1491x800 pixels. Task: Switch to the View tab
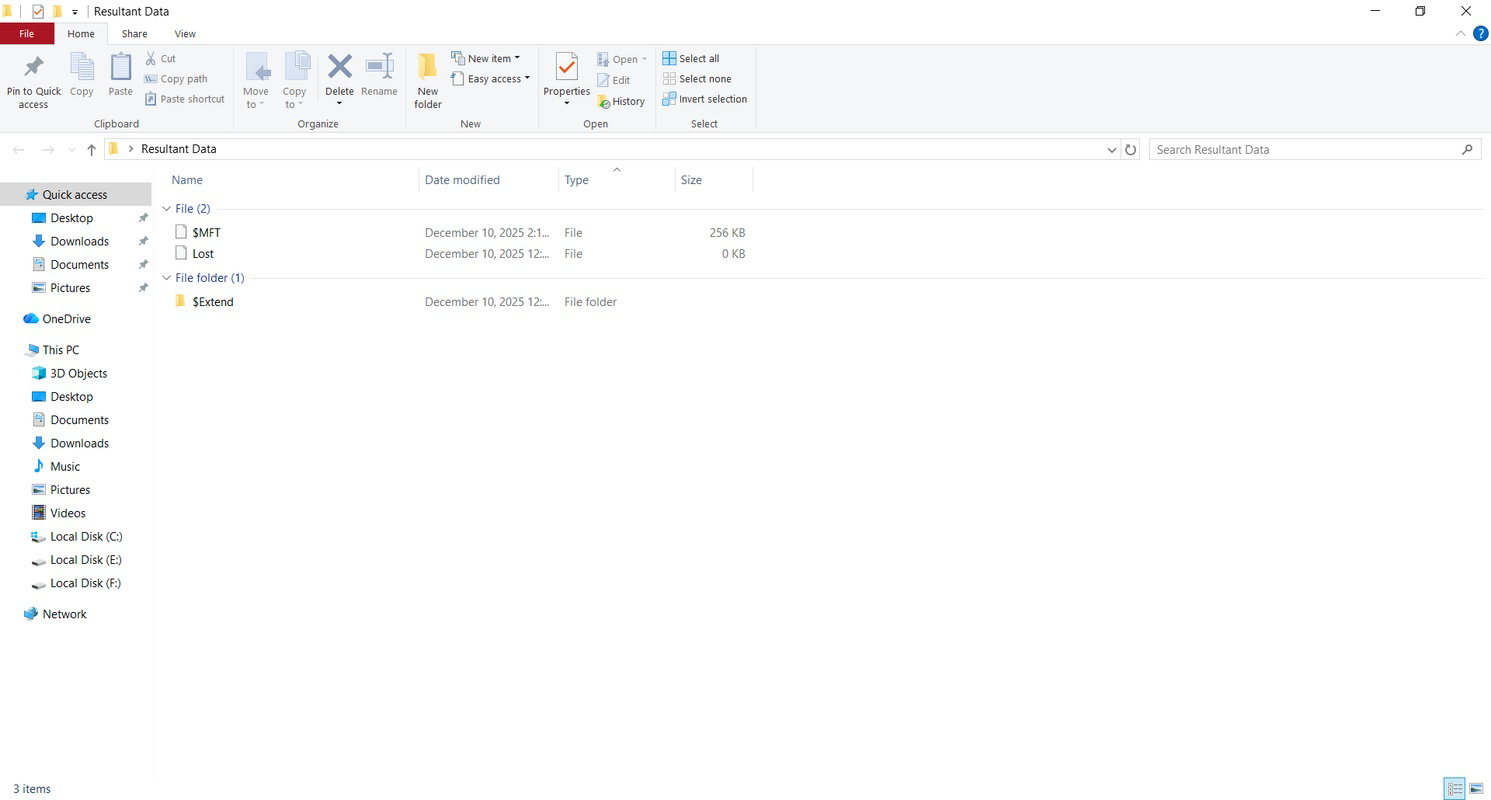point(184,33)
